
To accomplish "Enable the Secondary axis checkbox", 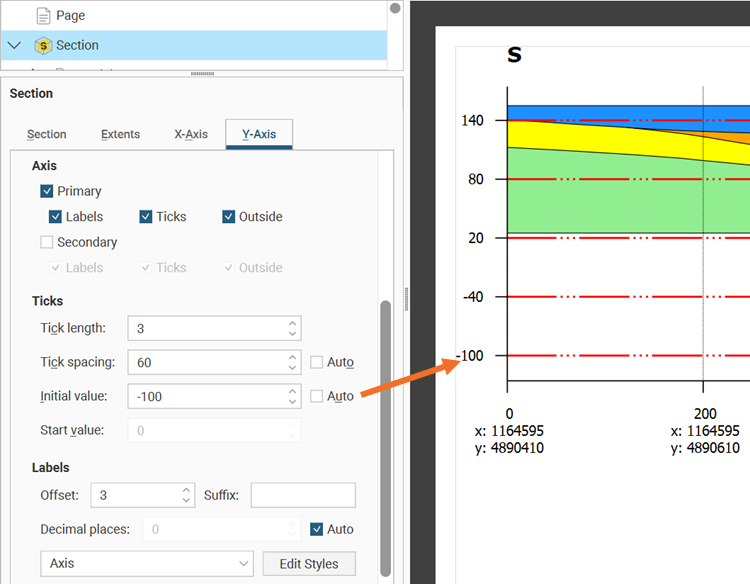I will (x=47, y=242).
